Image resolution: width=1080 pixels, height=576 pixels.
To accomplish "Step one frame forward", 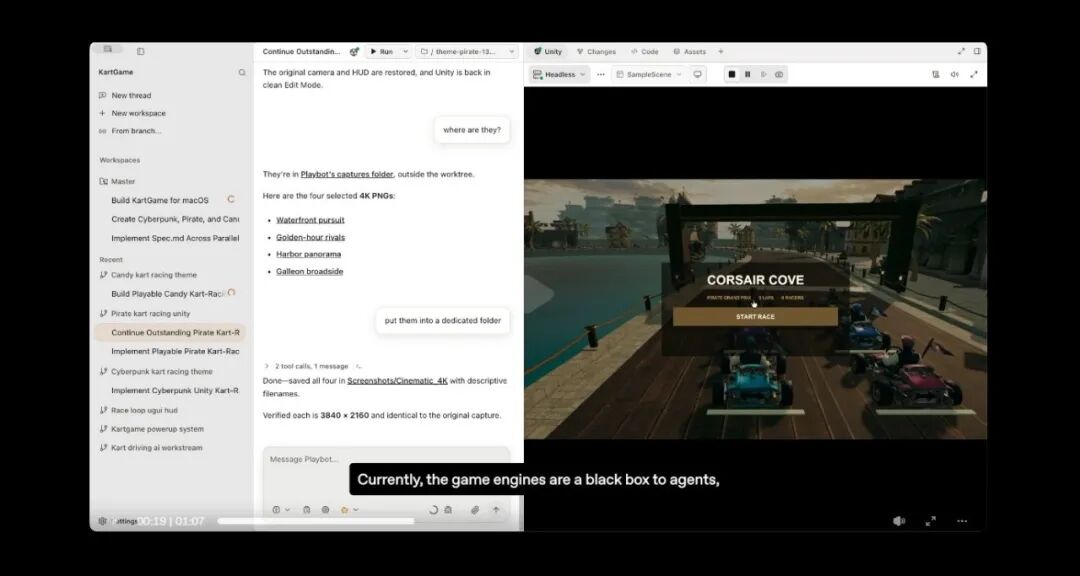I will pyautogui.click(x=763, y=74).
